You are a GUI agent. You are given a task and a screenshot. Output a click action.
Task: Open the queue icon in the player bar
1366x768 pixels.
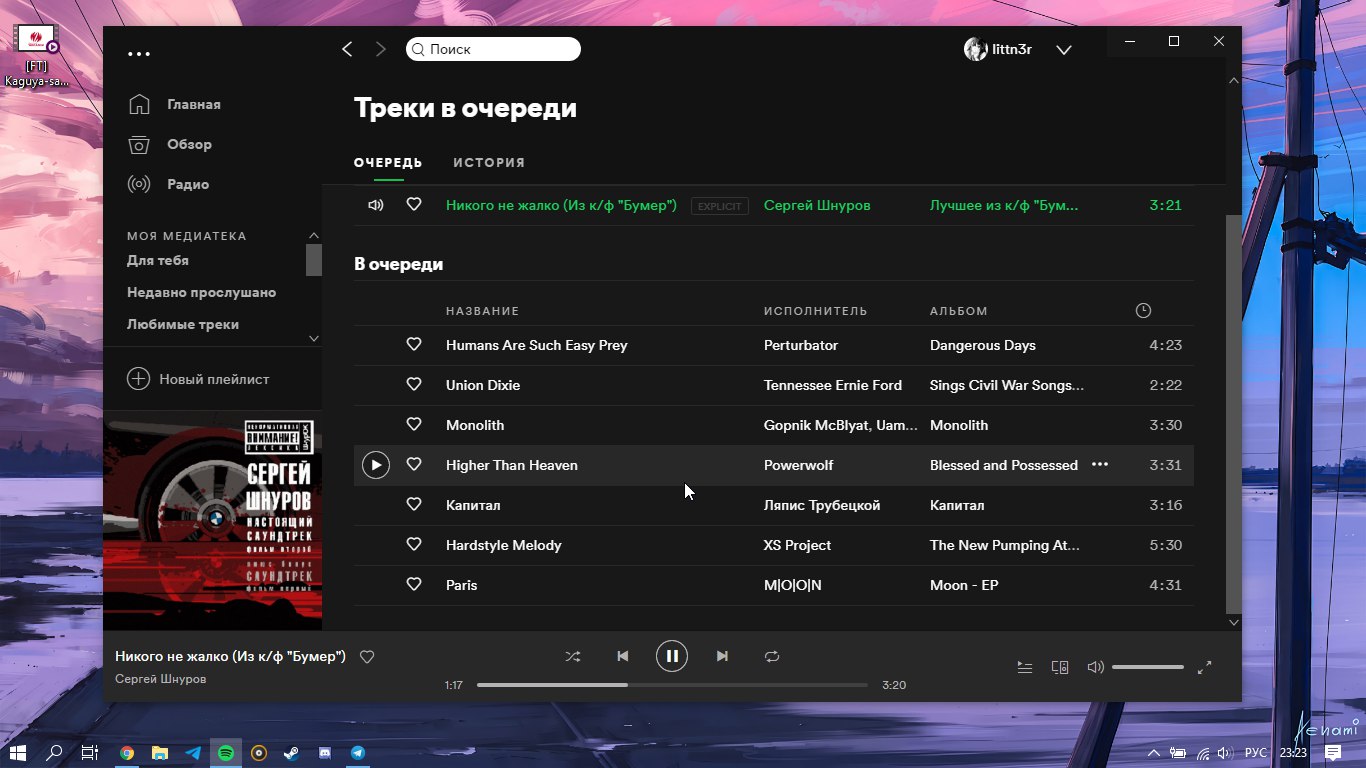tap(1025, 667)
